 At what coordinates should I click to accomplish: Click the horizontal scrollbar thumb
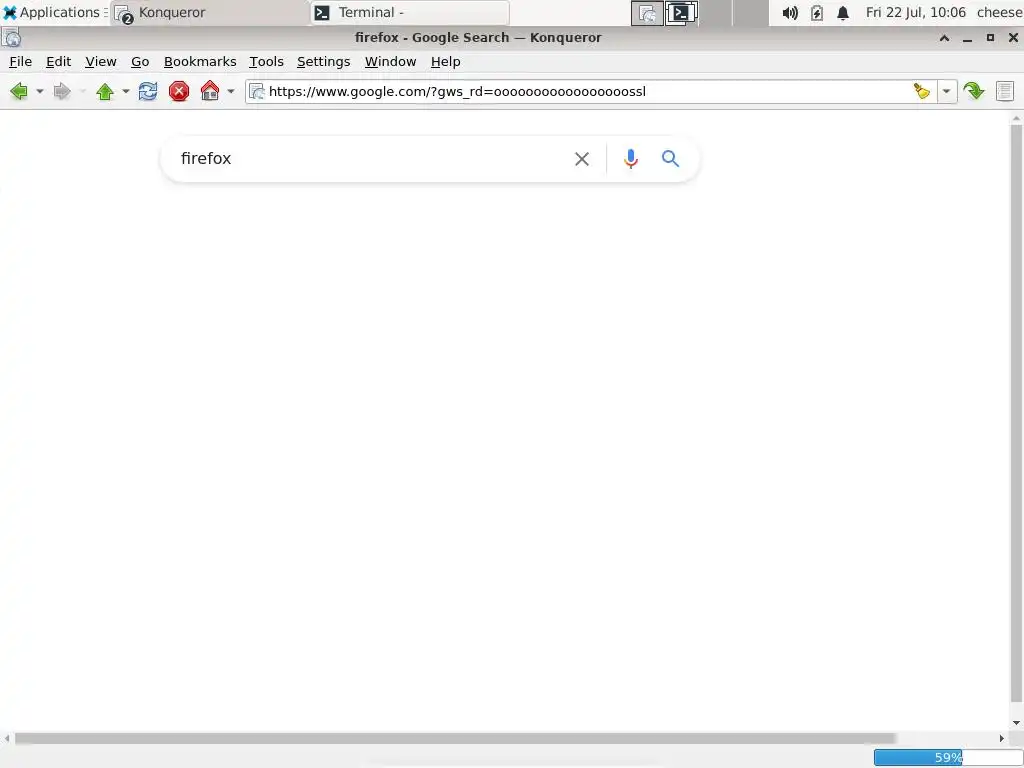[455, 739]
